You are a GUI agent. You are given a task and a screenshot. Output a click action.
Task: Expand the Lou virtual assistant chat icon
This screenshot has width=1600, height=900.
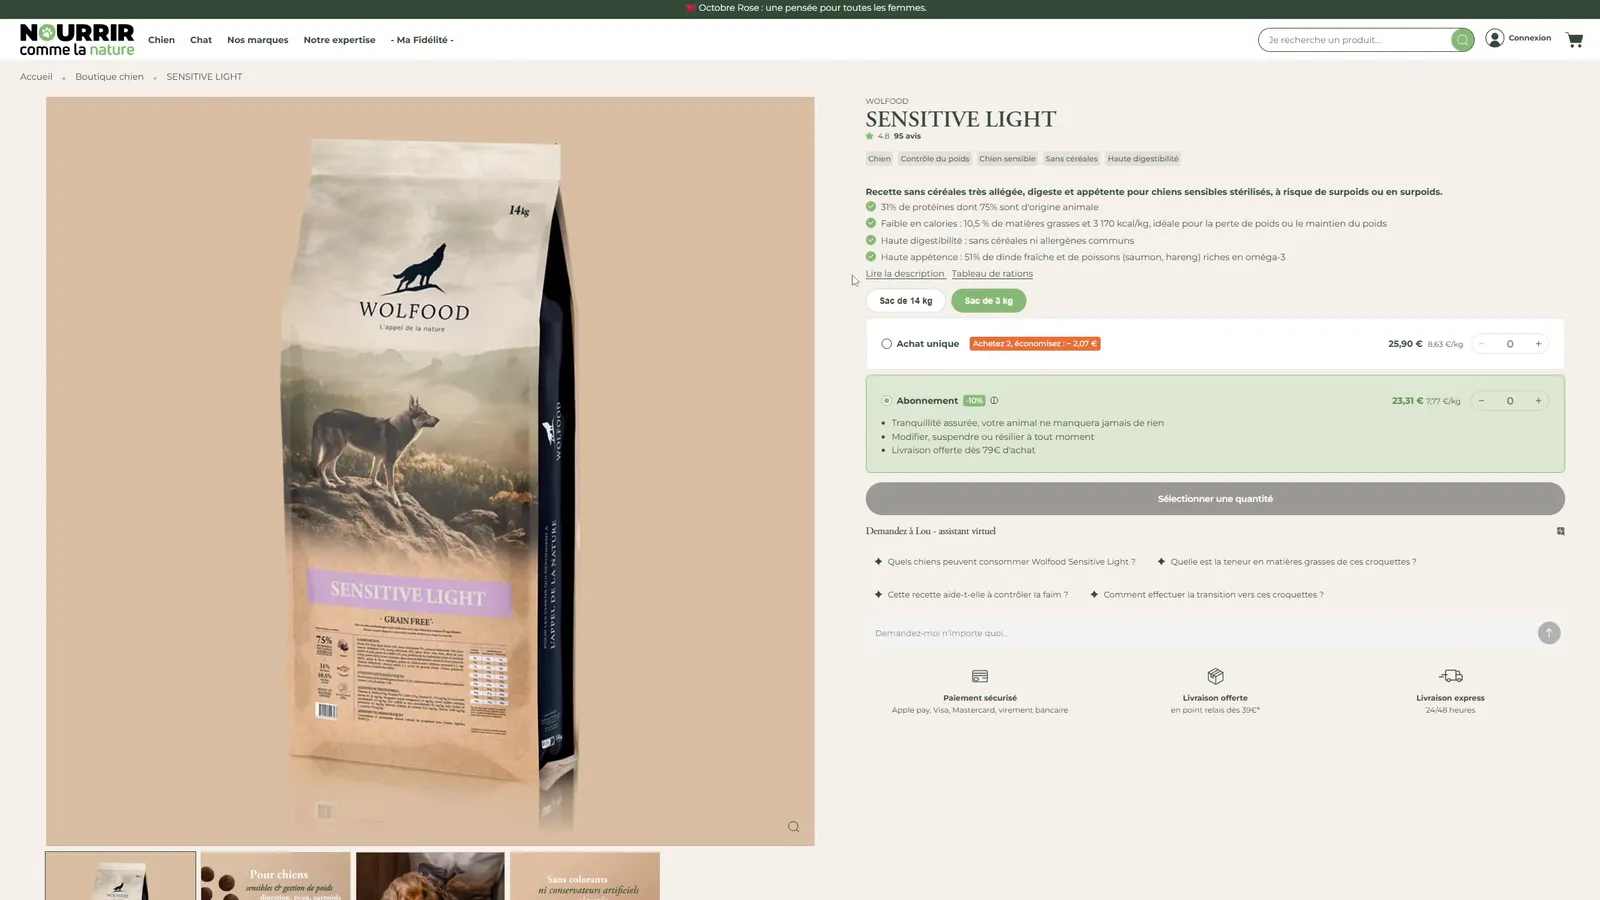click(1560, 531)
